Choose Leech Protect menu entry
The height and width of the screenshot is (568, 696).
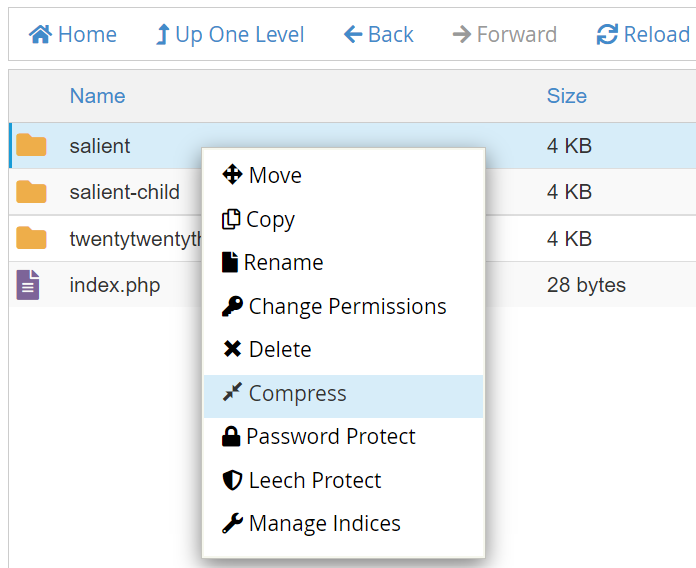point(343,480)
